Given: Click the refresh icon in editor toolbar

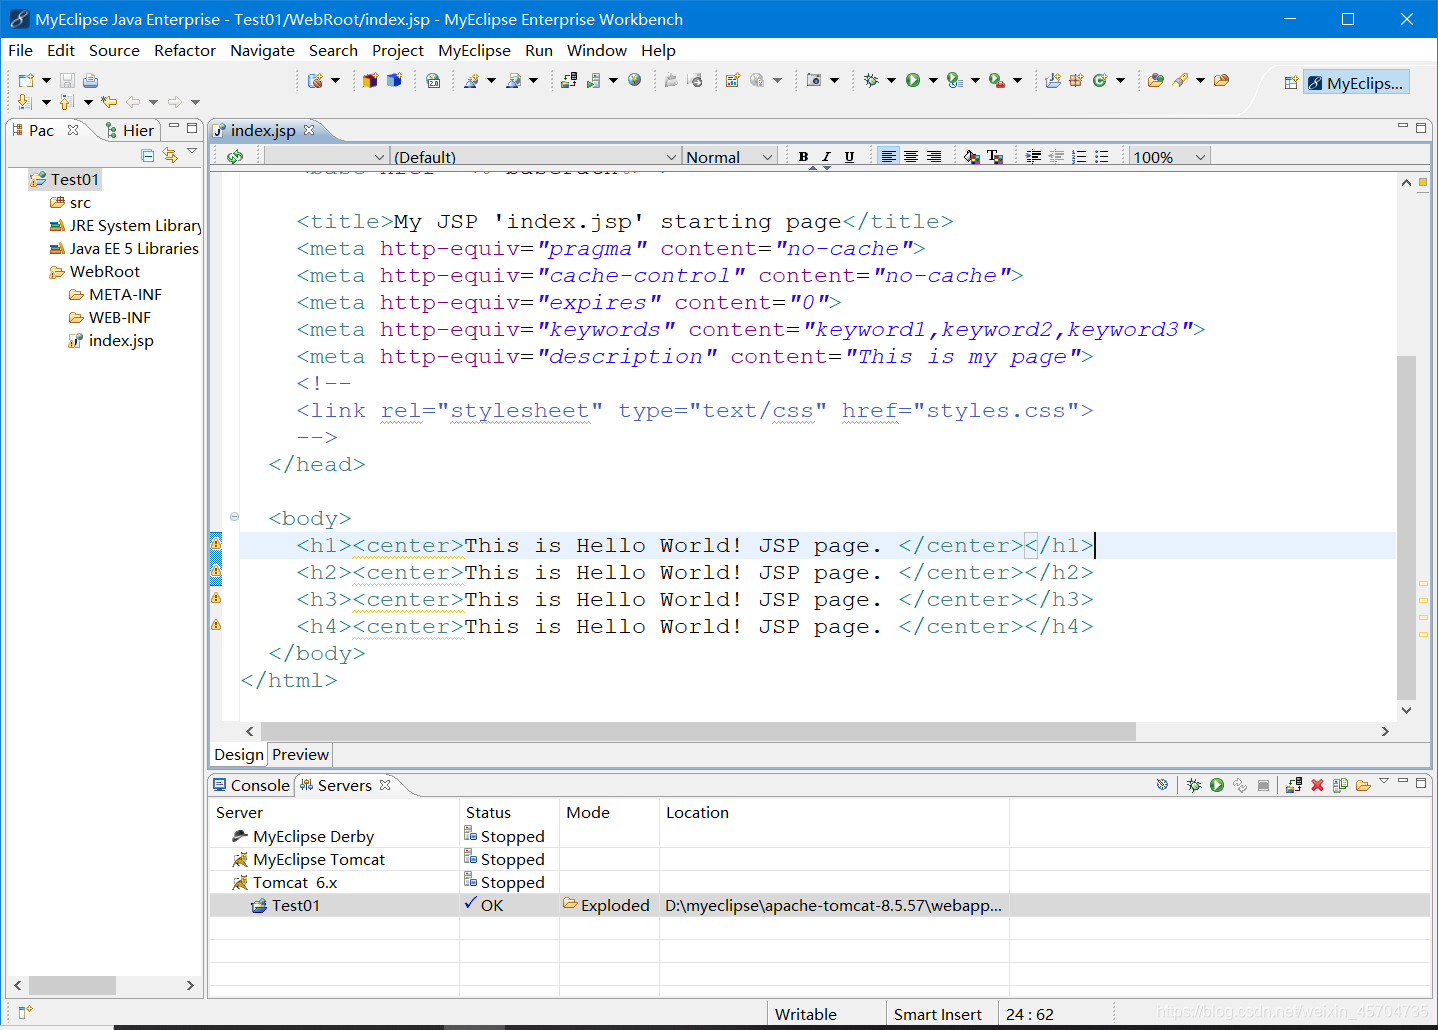Looking at the screenshot, I should 235,156.
